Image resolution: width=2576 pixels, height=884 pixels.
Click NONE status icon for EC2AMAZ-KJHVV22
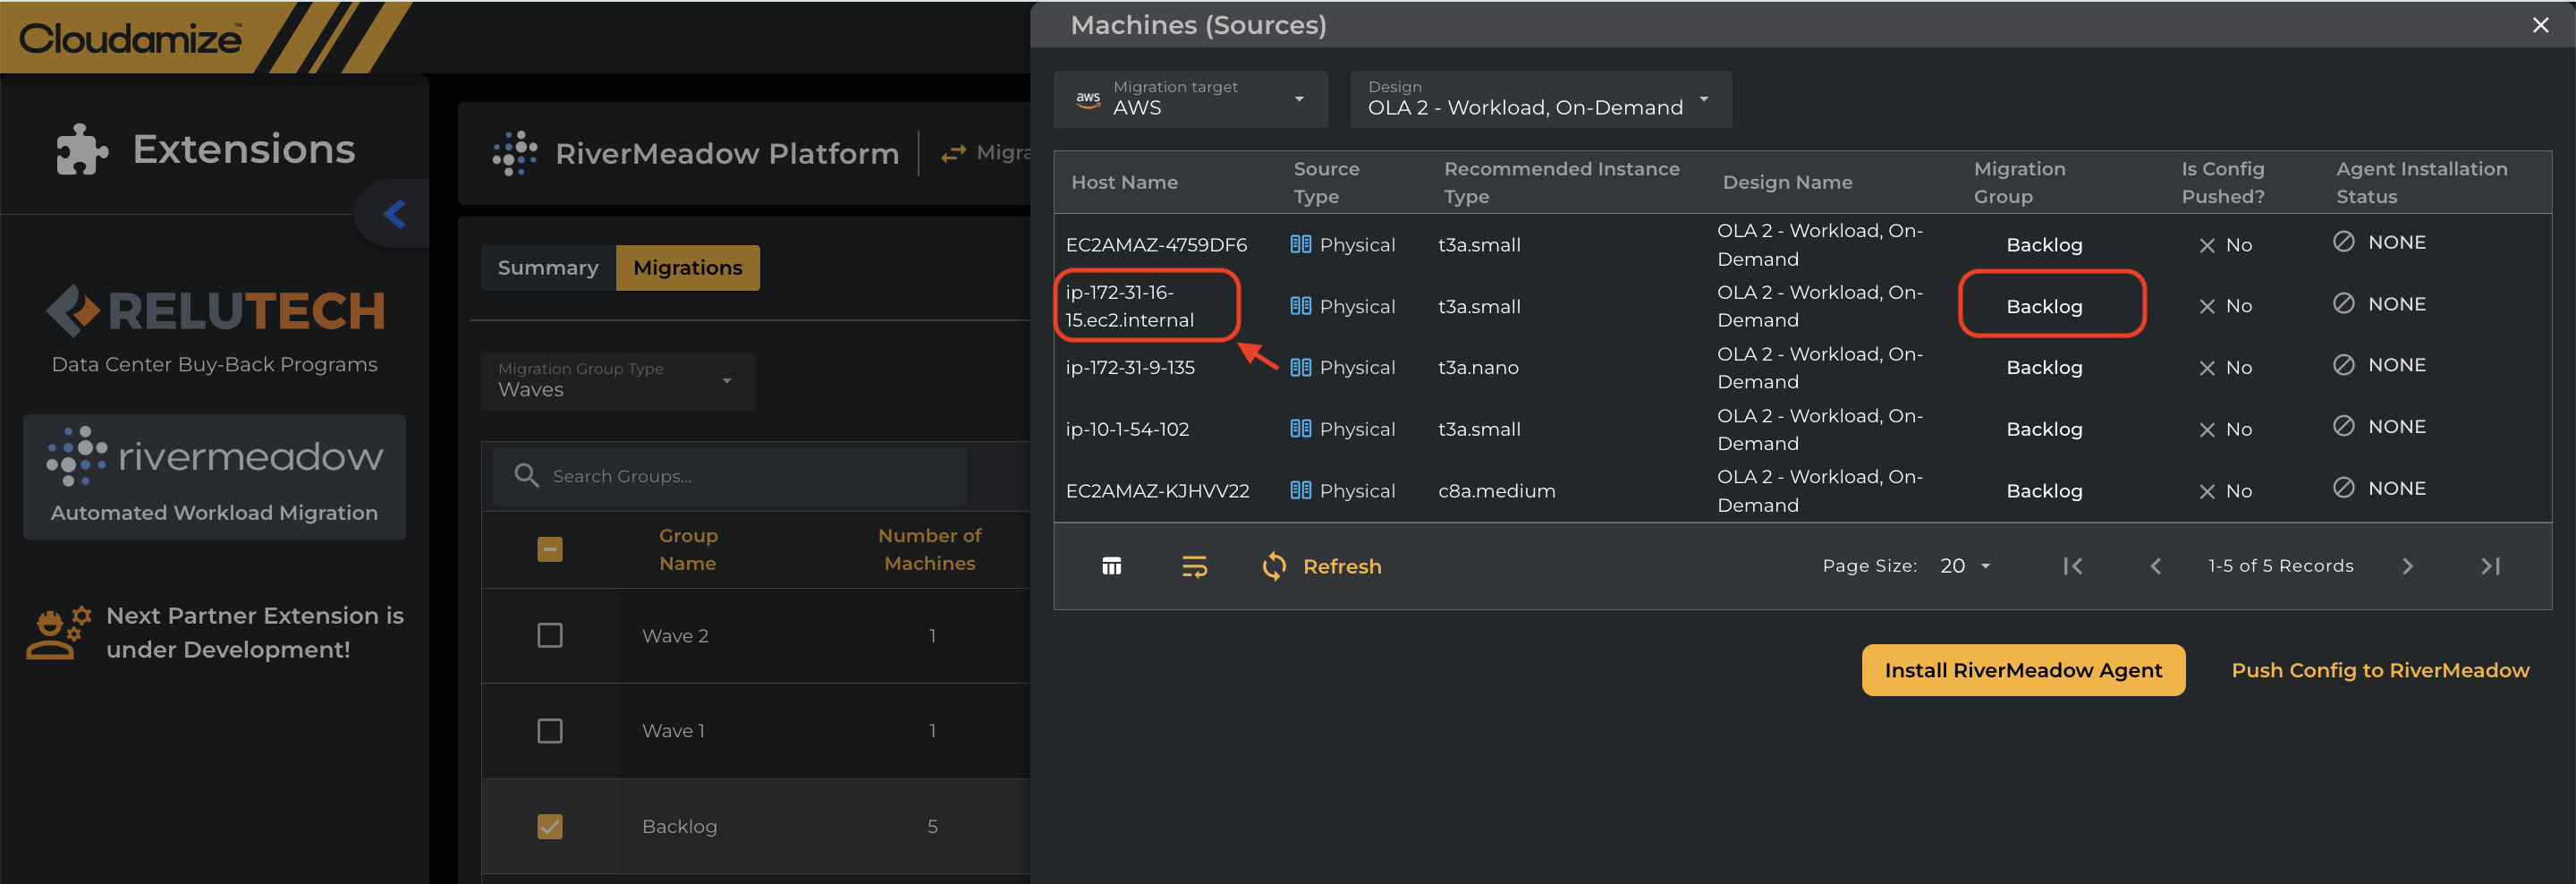2343,487
